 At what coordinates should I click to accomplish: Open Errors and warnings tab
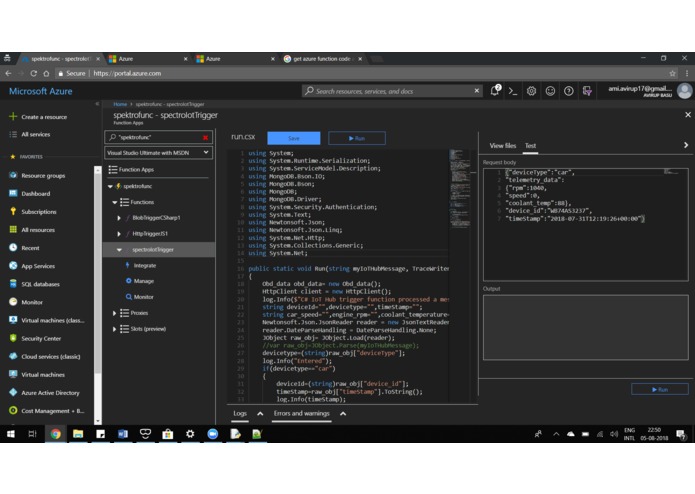click(301, 413)
